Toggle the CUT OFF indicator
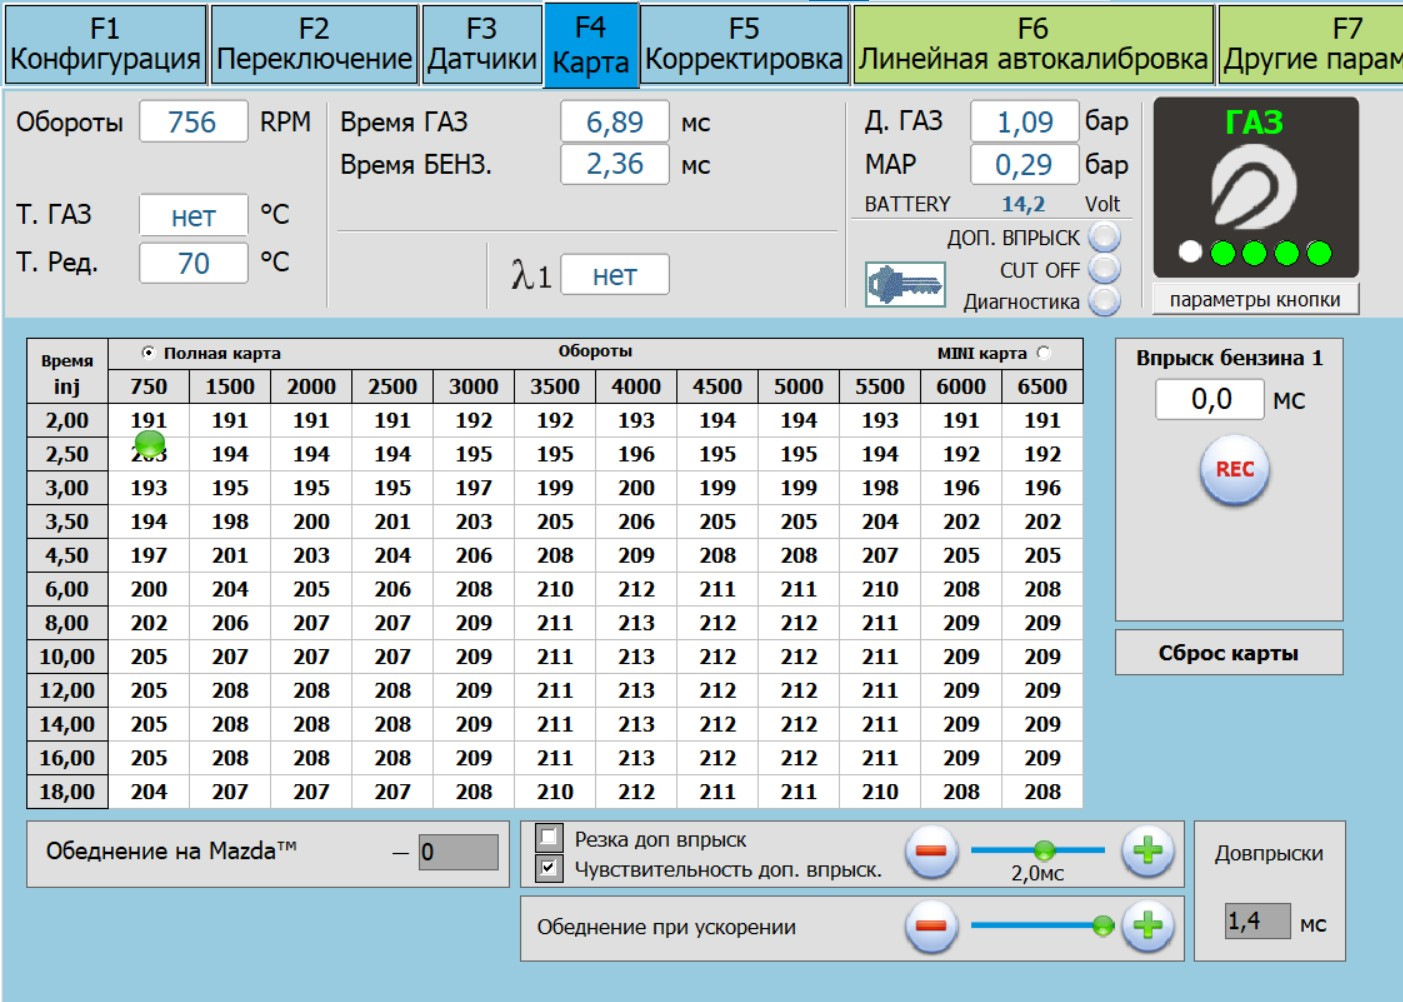1403x1002 pixels. 1104,270
